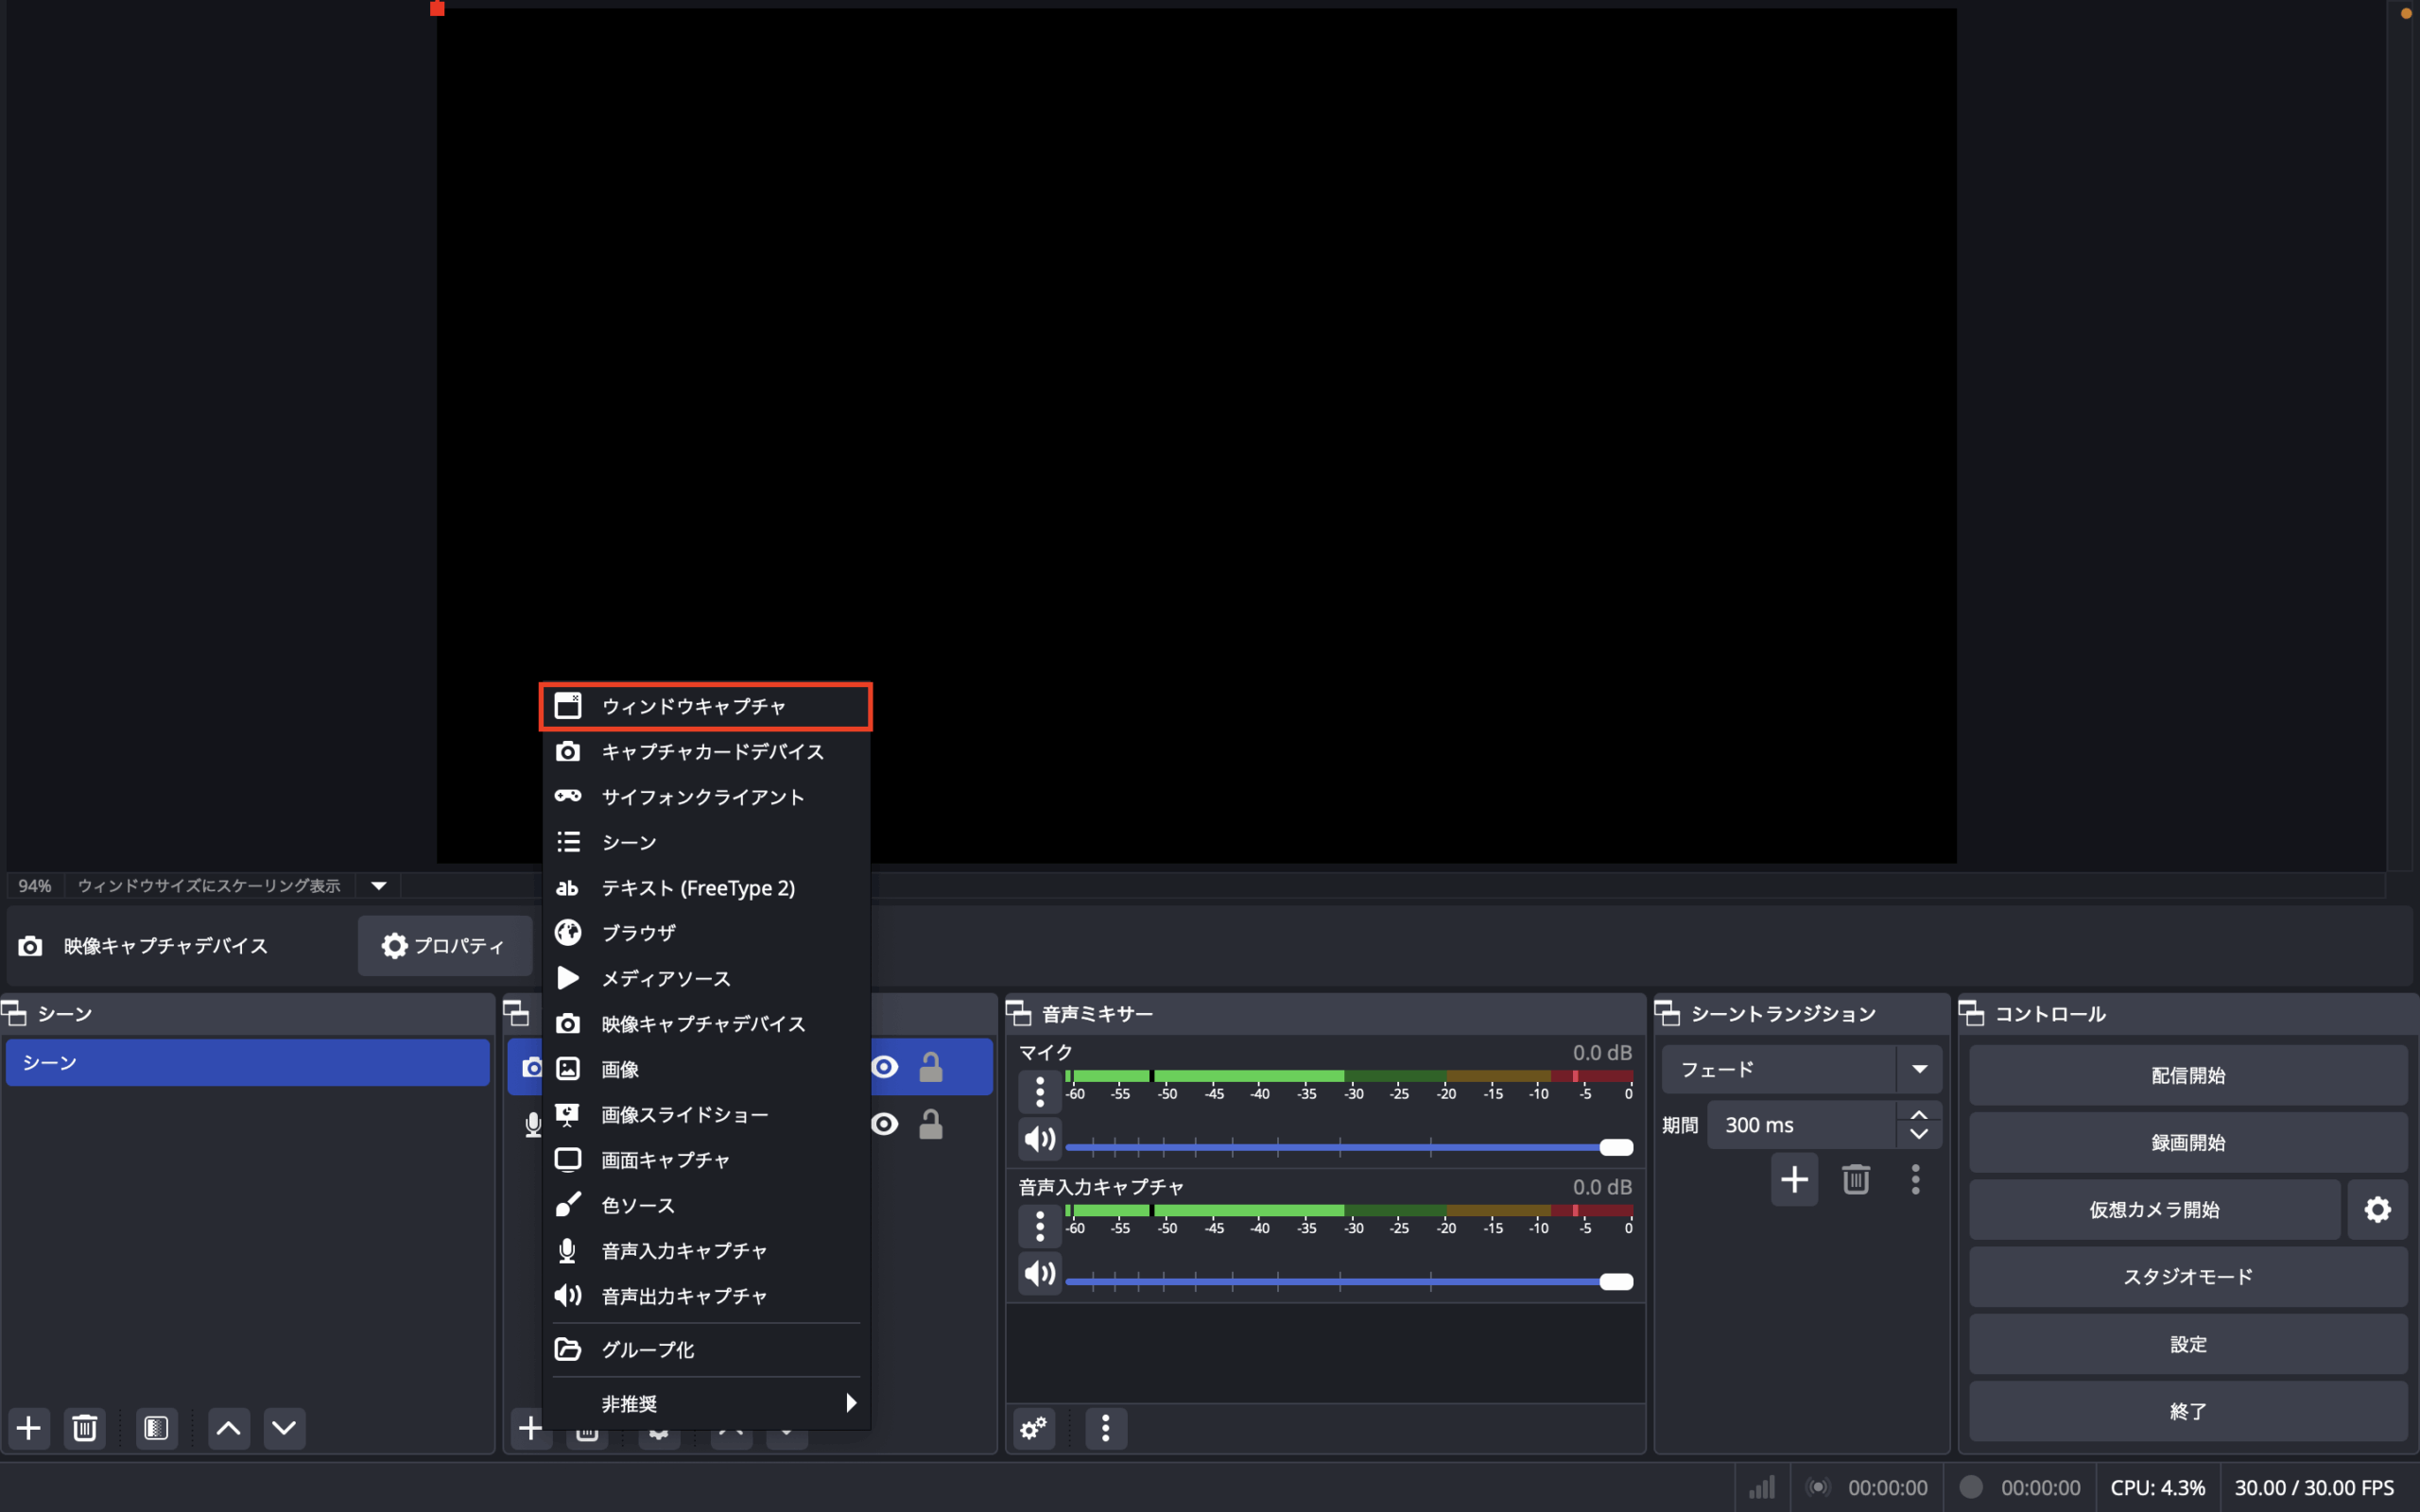Delete selected scene with trash icon
The height and width of the screenshot is (1512, 2420).
coord(85,1428)
